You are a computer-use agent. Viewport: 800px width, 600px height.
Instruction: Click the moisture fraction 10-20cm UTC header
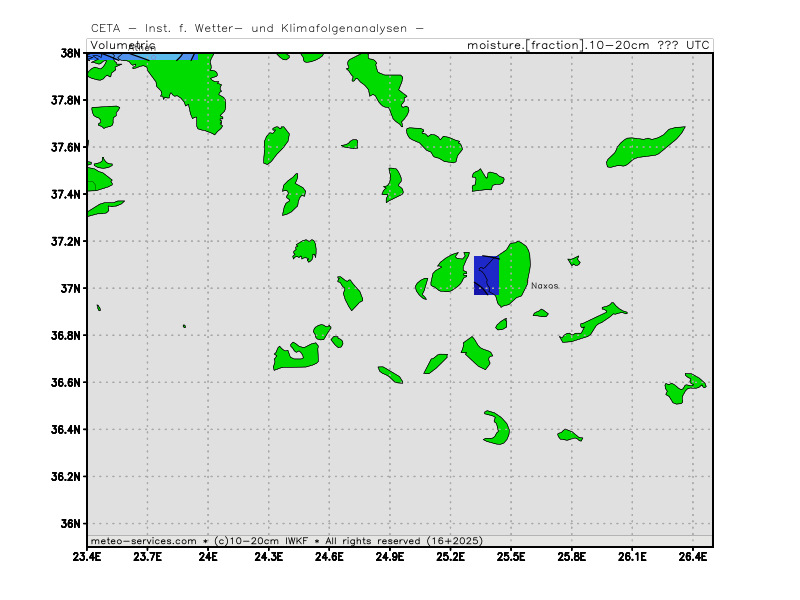coord(589,45)
